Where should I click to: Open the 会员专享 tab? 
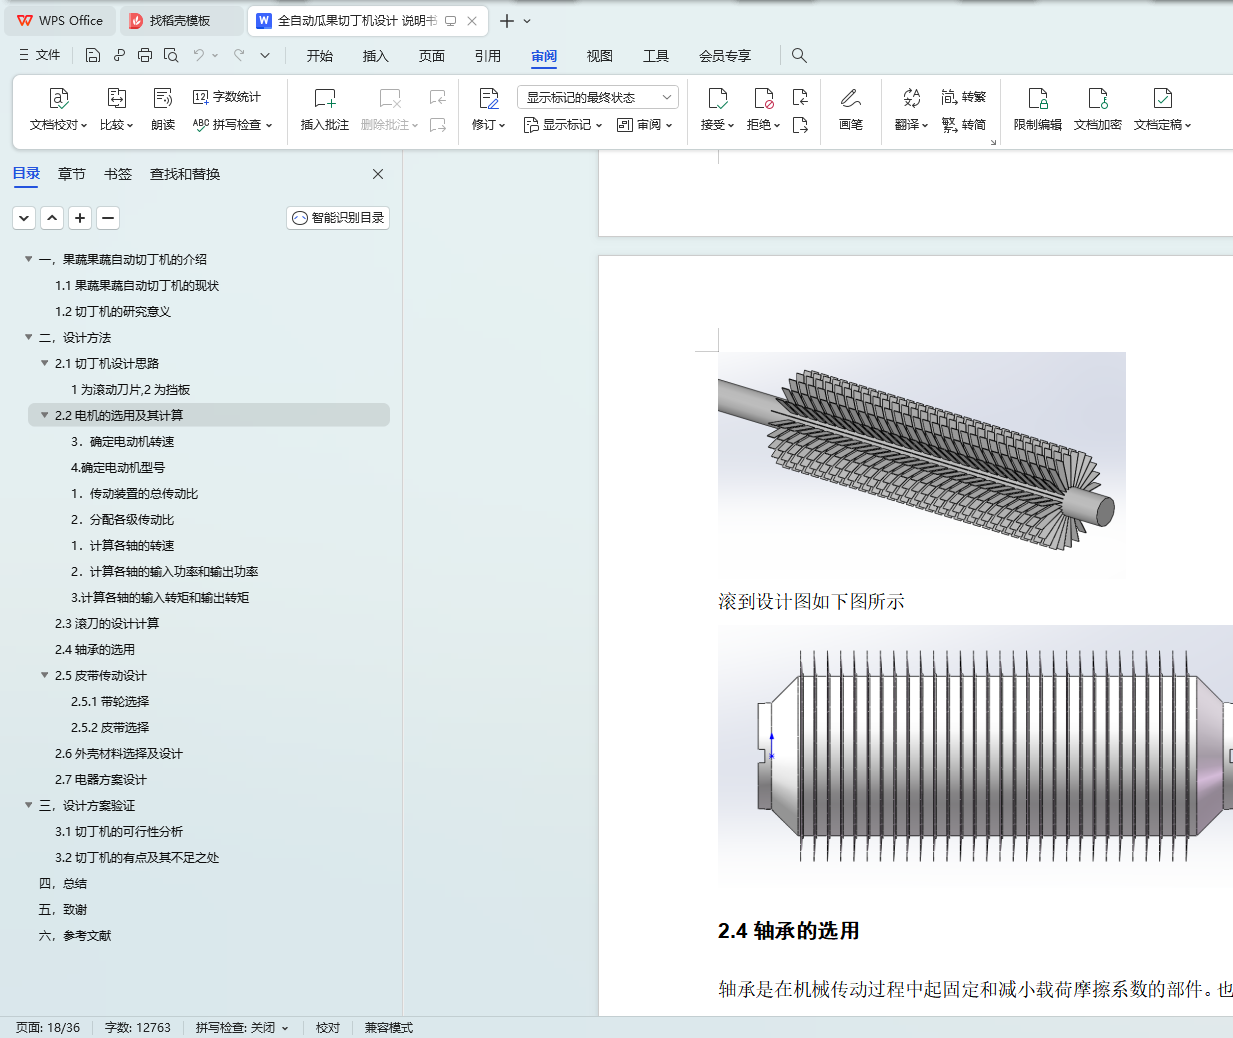coord(725,56)
